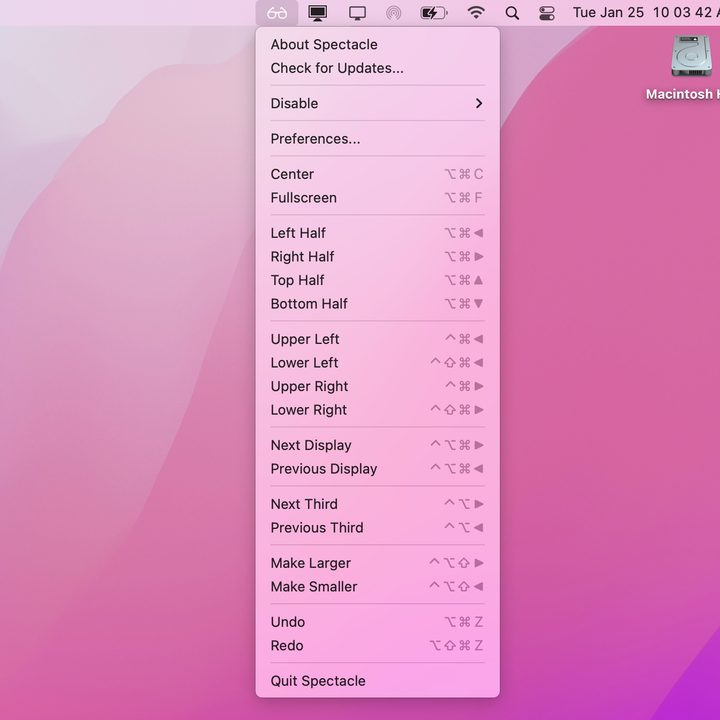The height and width of the screenshot is (720, 720).
Task: Click the Spectacle glasses icon in menu bar
Action: (277, 13)
